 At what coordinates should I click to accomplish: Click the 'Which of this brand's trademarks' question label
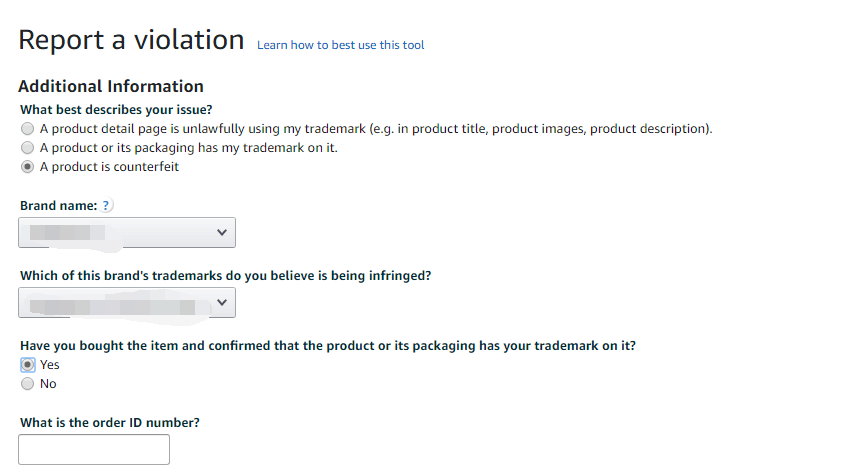click(x=225, y=276)
